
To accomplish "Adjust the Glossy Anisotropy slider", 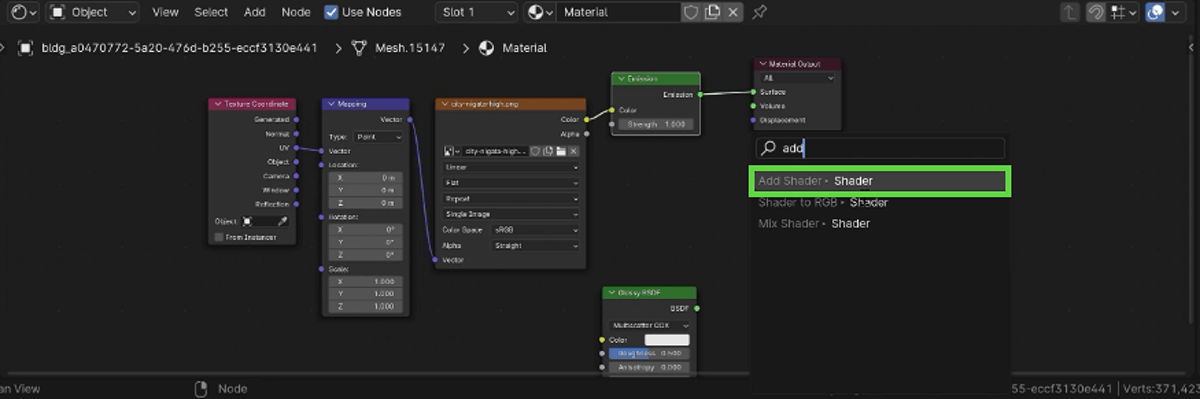I will point(650,367).
